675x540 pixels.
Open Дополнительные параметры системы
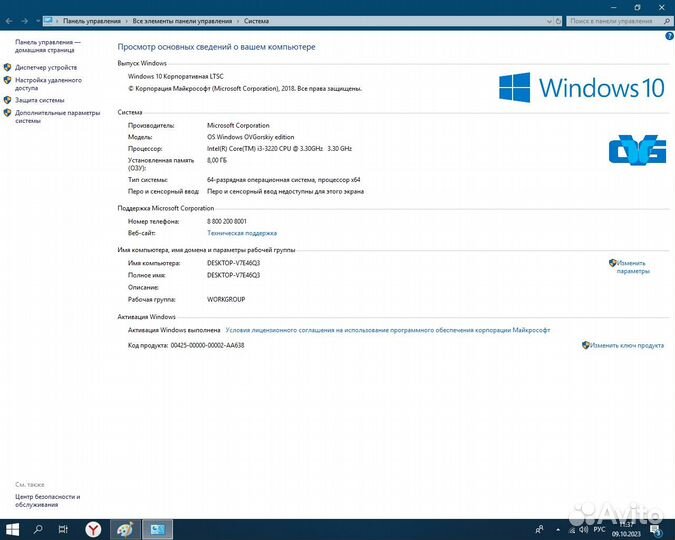tap(58, 117)
